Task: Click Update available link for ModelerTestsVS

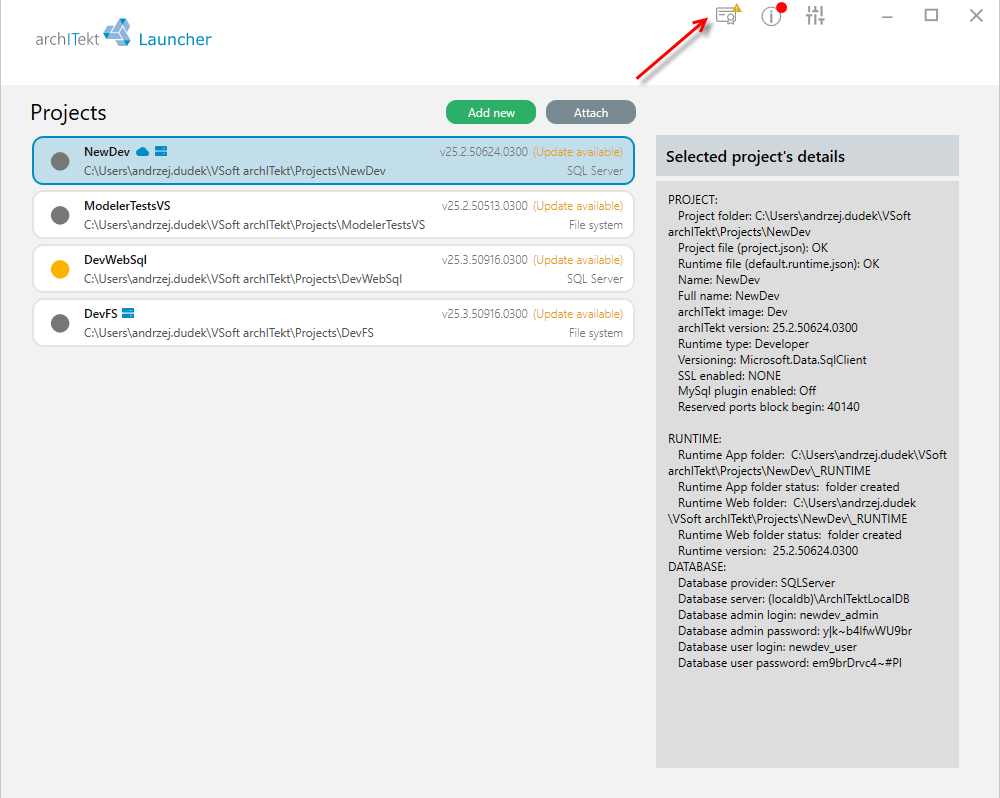Action: [x=578, y=206]
